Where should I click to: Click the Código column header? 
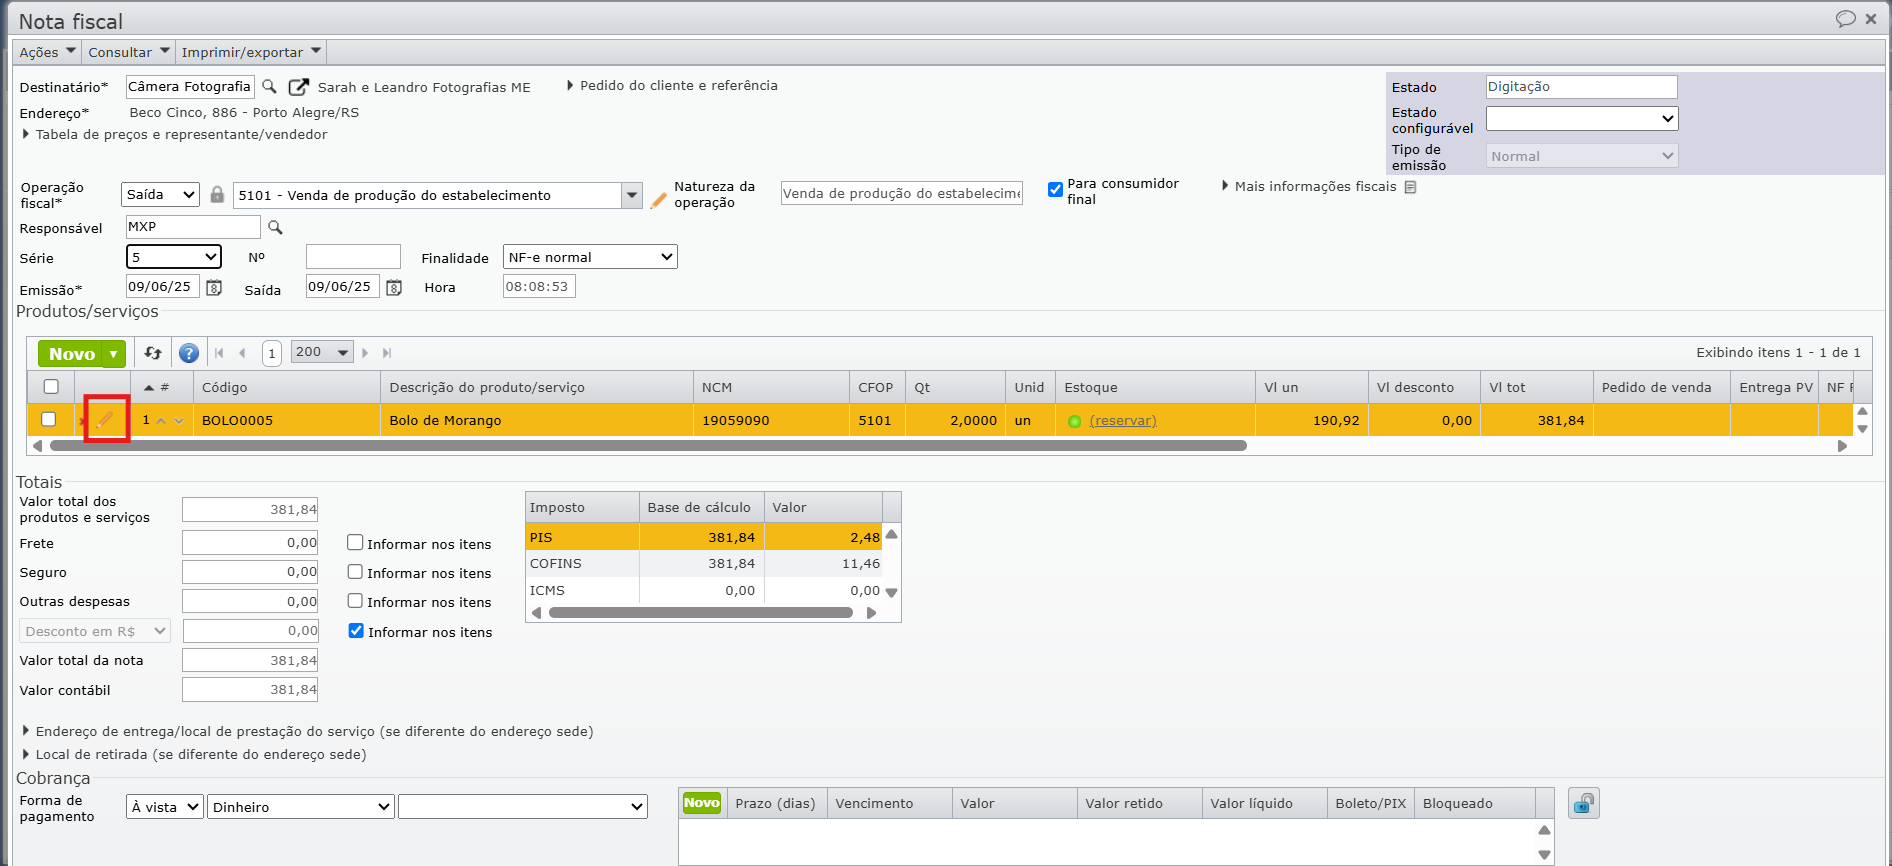point(287,387)
